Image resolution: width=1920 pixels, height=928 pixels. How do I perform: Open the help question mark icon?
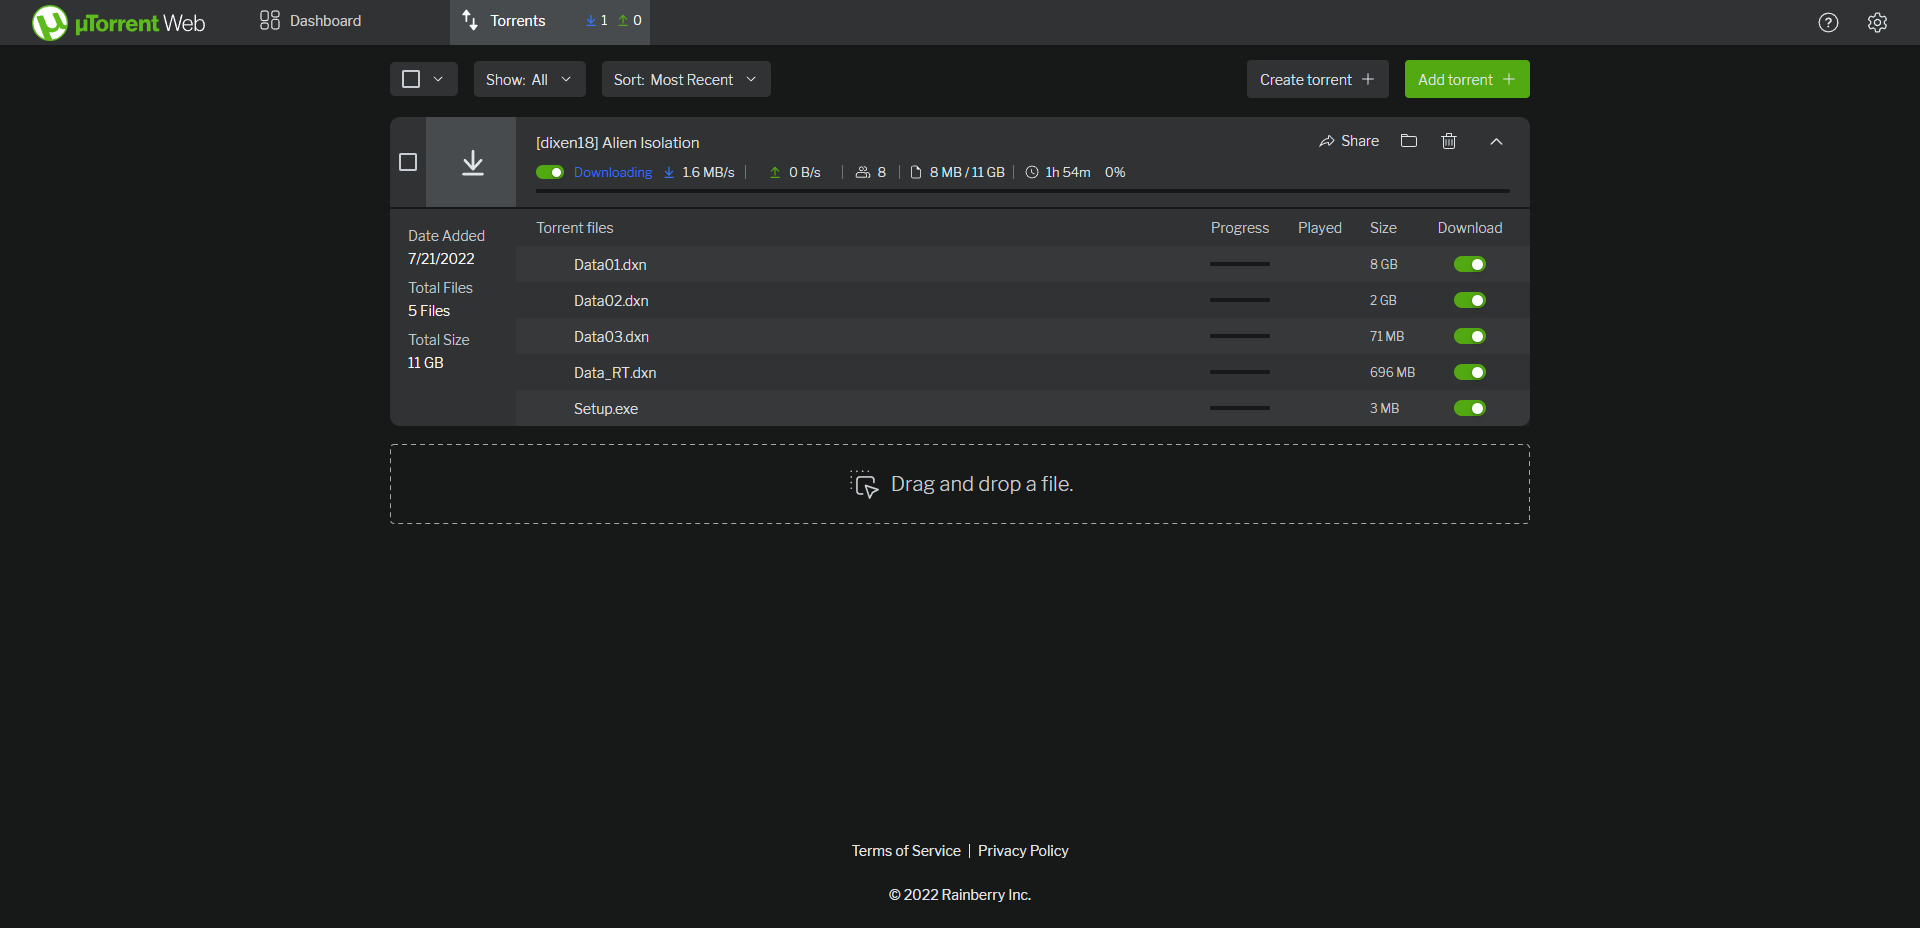point(1828,22)
